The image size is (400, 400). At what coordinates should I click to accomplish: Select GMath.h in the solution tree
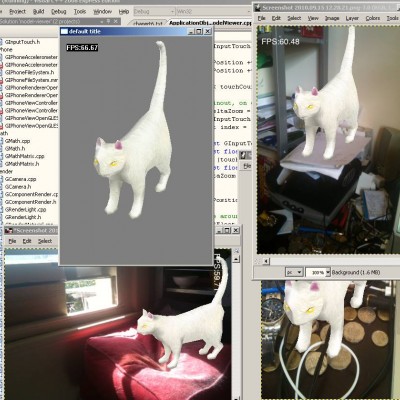(15, 148)
